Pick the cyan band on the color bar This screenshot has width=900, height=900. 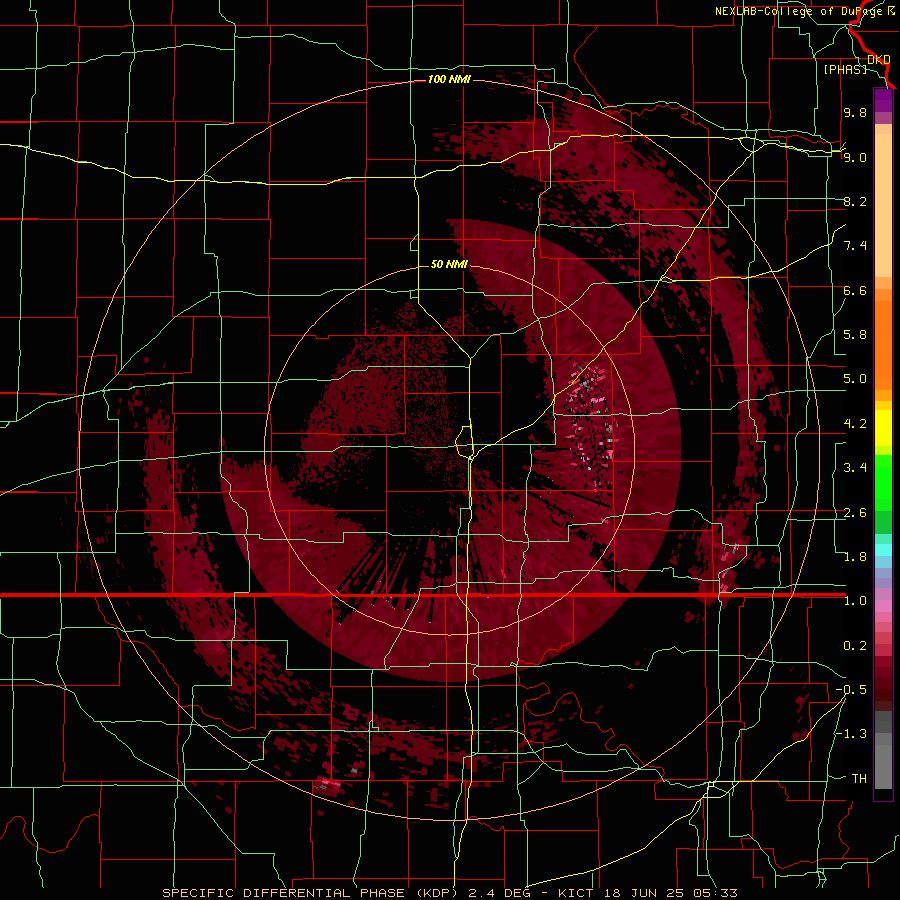[883, 550]
